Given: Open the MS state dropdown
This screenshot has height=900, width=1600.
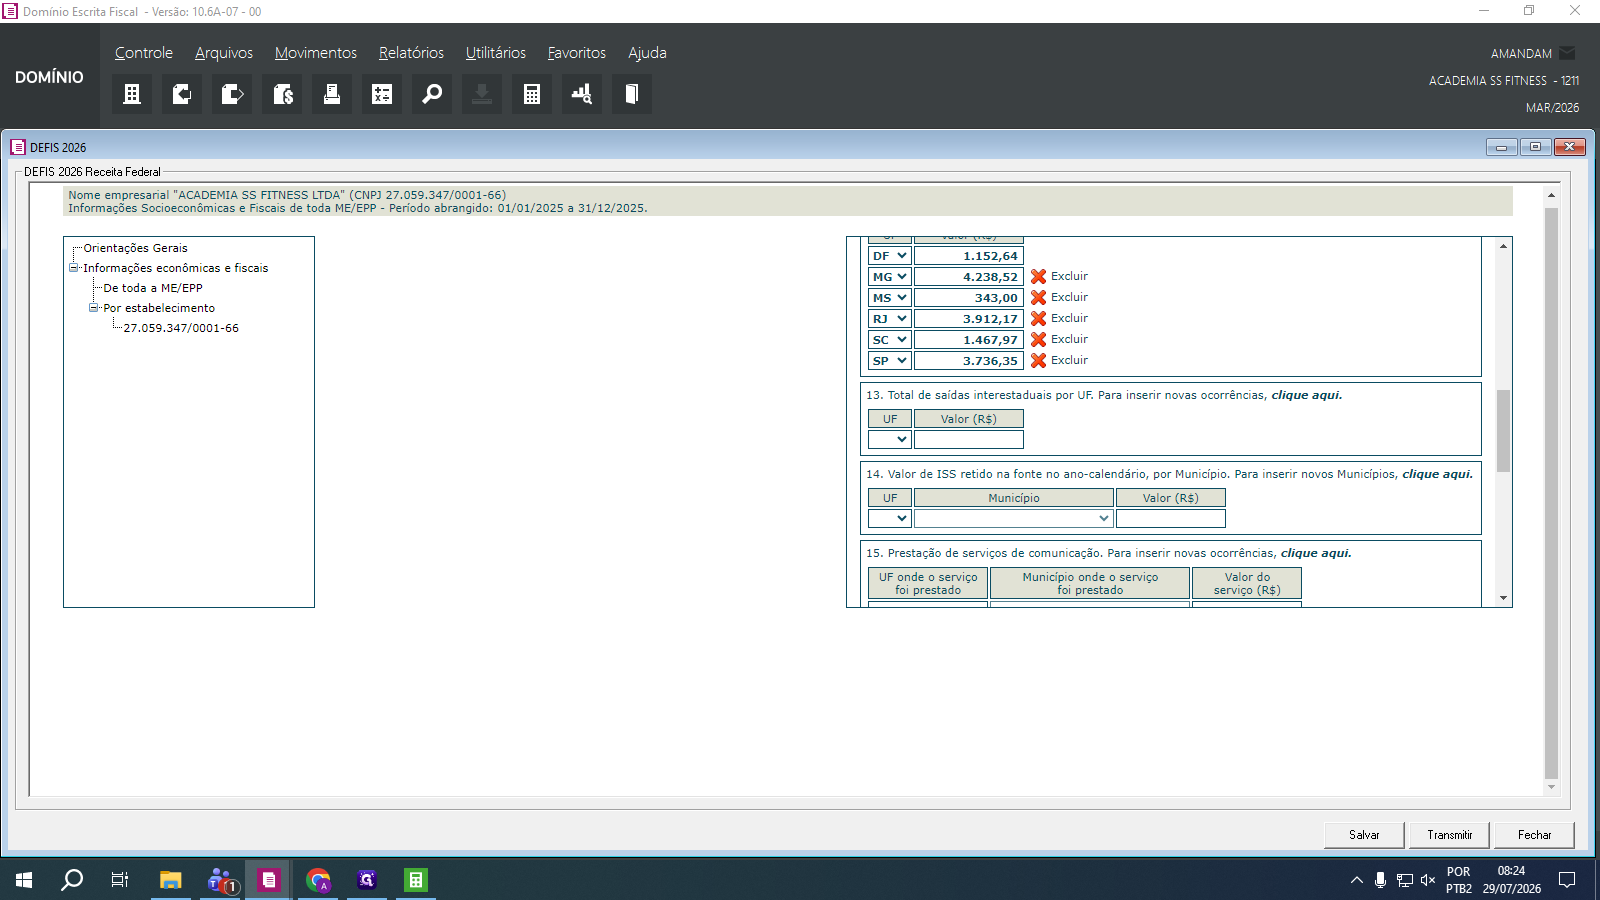Looking at the screenshot, I should click(889, 298).
